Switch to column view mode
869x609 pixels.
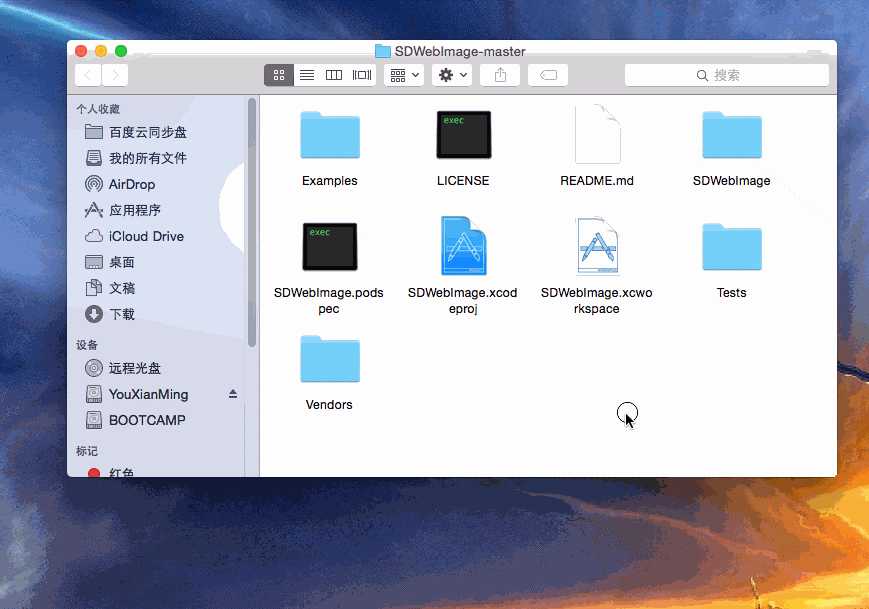click(x=334, y=75)
